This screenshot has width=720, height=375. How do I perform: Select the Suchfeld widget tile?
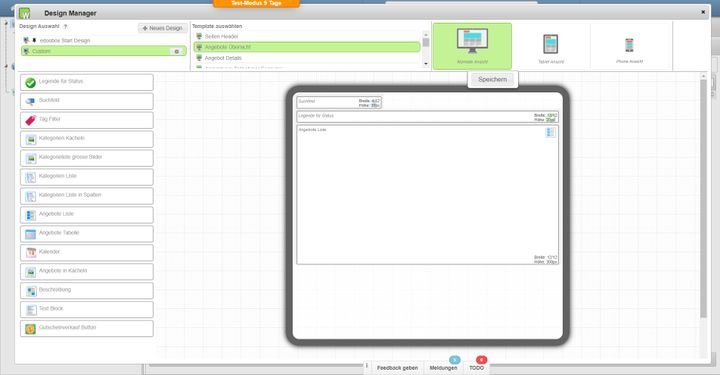click(x=87, y=101)
